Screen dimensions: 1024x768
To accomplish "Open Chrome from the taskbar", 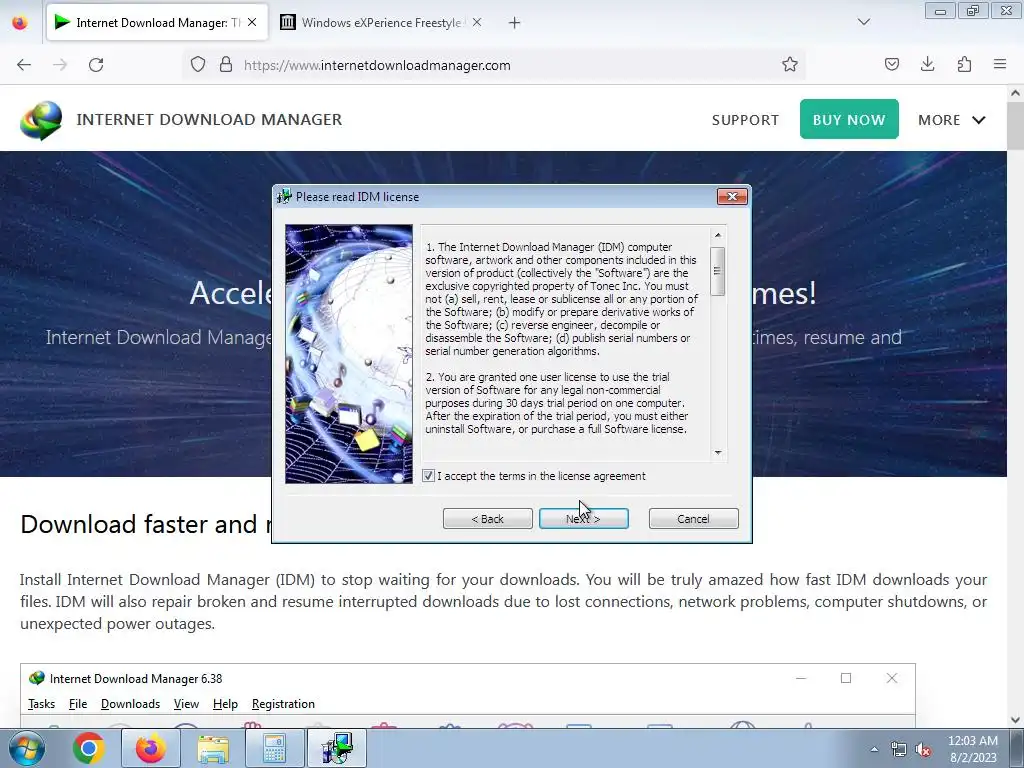I will tap(89, 748).
